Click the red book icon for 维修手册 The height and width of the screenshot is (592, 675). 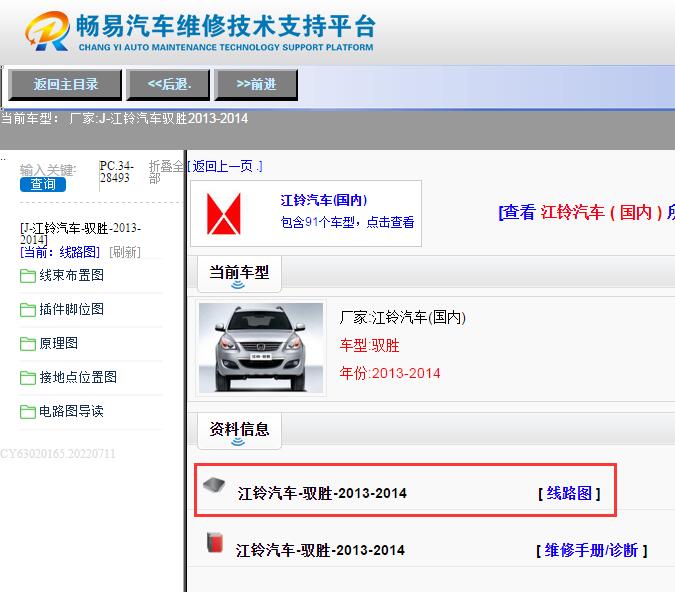214,542
